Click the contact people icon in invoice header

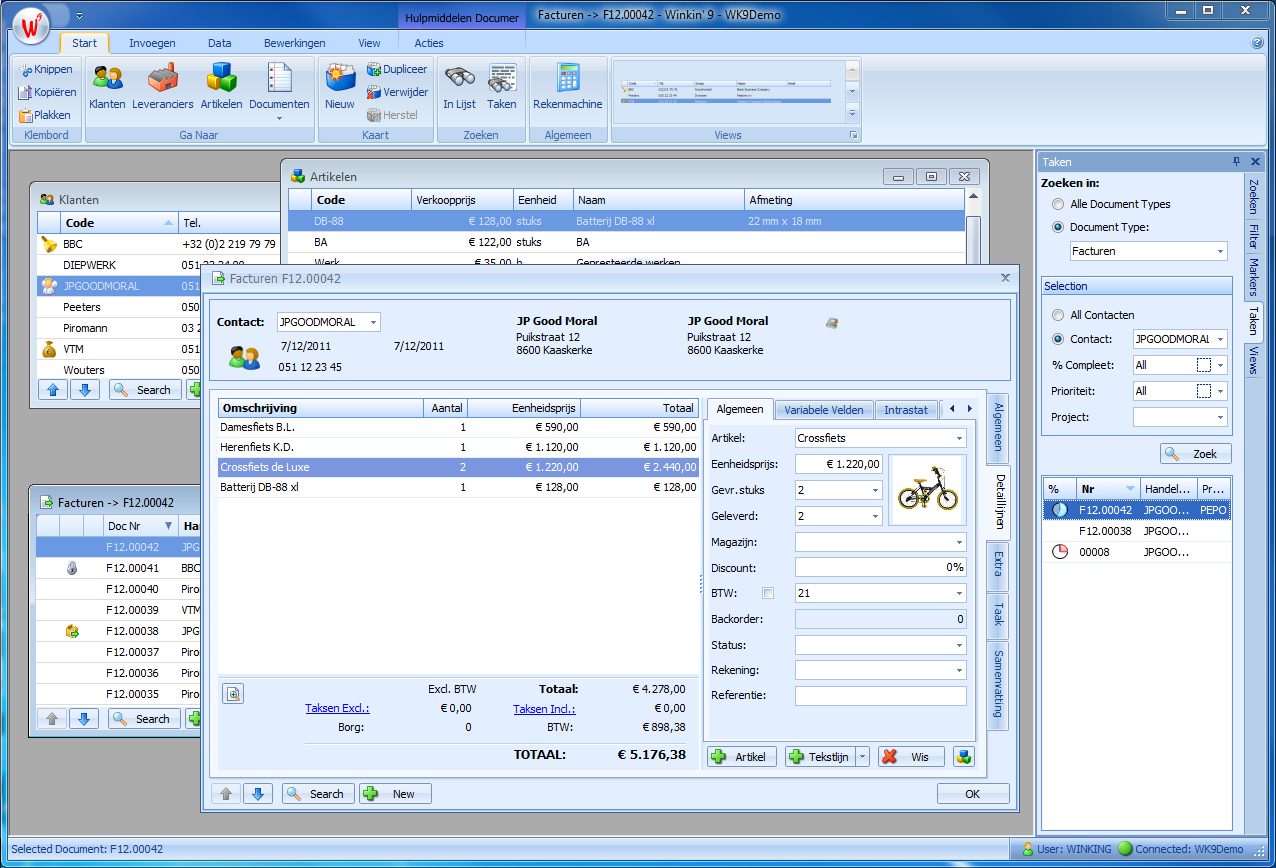(x=245, y=357)
